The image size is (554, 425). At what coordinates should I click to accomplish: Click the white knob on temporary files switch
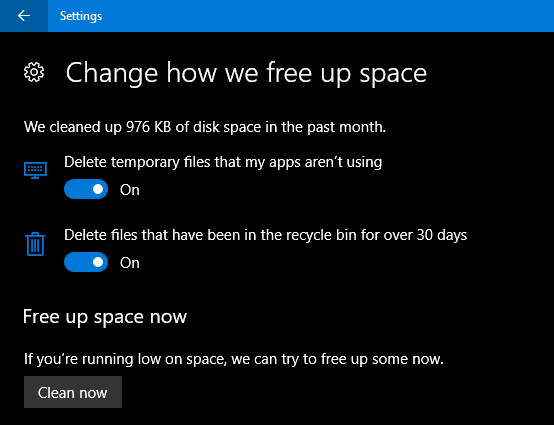[98, 189]
